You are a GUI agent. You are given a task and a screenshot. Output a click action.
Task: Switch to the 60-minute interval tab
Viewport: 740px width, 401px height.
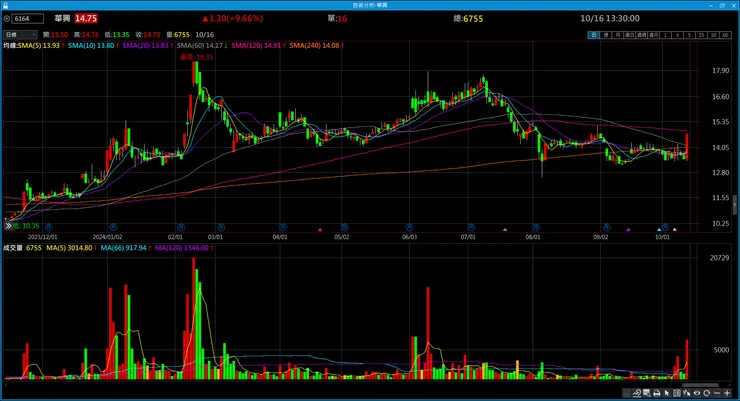[x=725, y=35]
